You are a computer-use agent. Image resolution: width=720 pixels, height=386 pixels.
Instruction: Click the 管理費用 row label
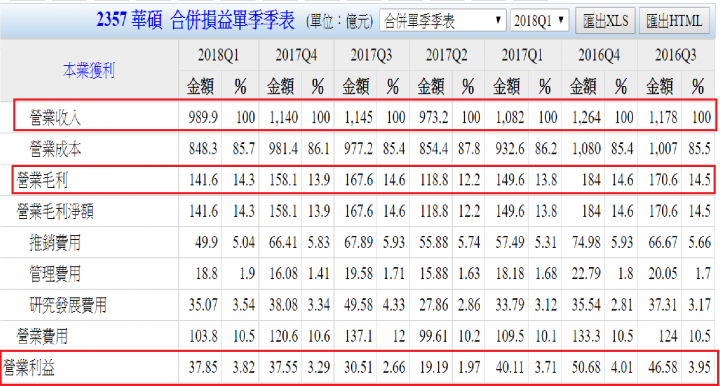56,274
